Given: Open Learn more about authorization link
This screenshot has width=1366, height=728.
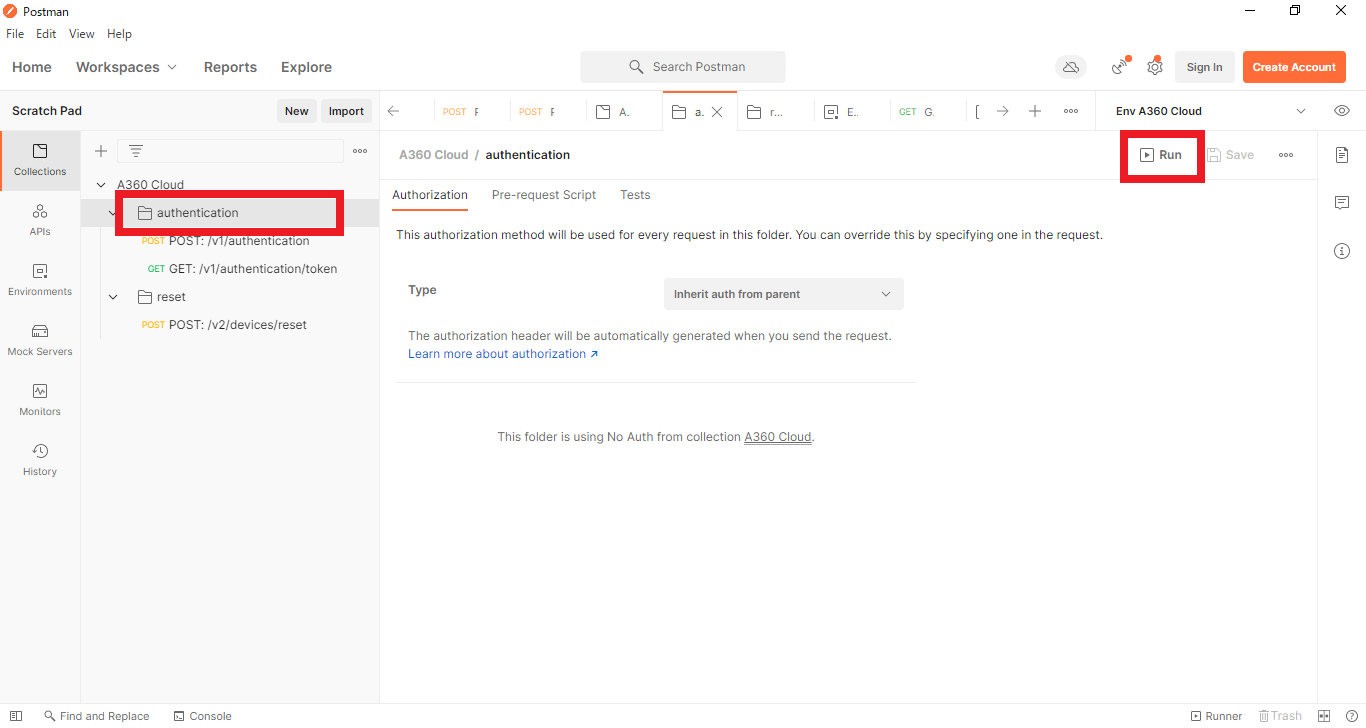Looking at the screenshot, I should (503, 354).
